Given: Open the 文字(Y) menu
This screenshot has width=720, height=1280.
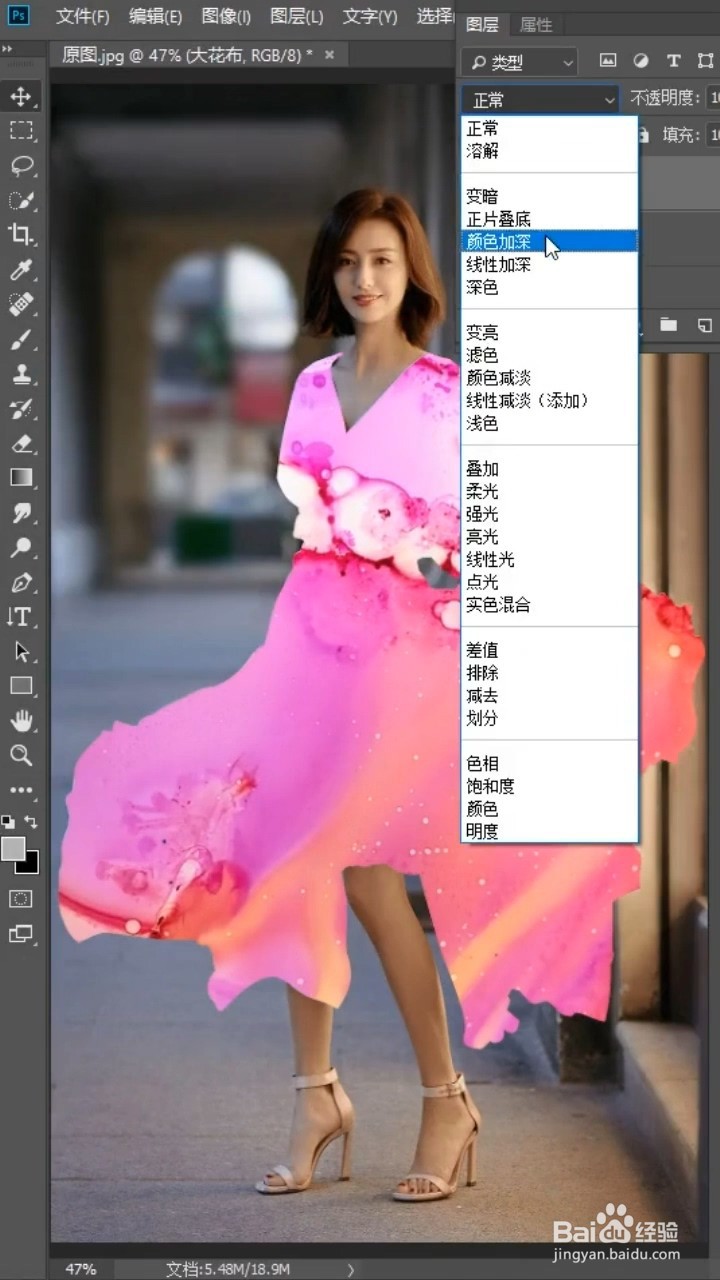Looking at the screenshot, I should [370, 16].
